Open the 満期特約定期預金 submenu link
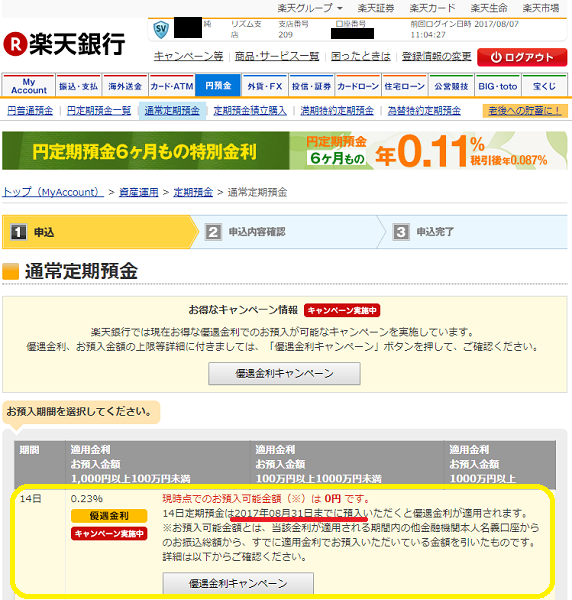Image resolution: width=572 pixels, height=600 pixels. pyautogui.click(x=337, y=111)
